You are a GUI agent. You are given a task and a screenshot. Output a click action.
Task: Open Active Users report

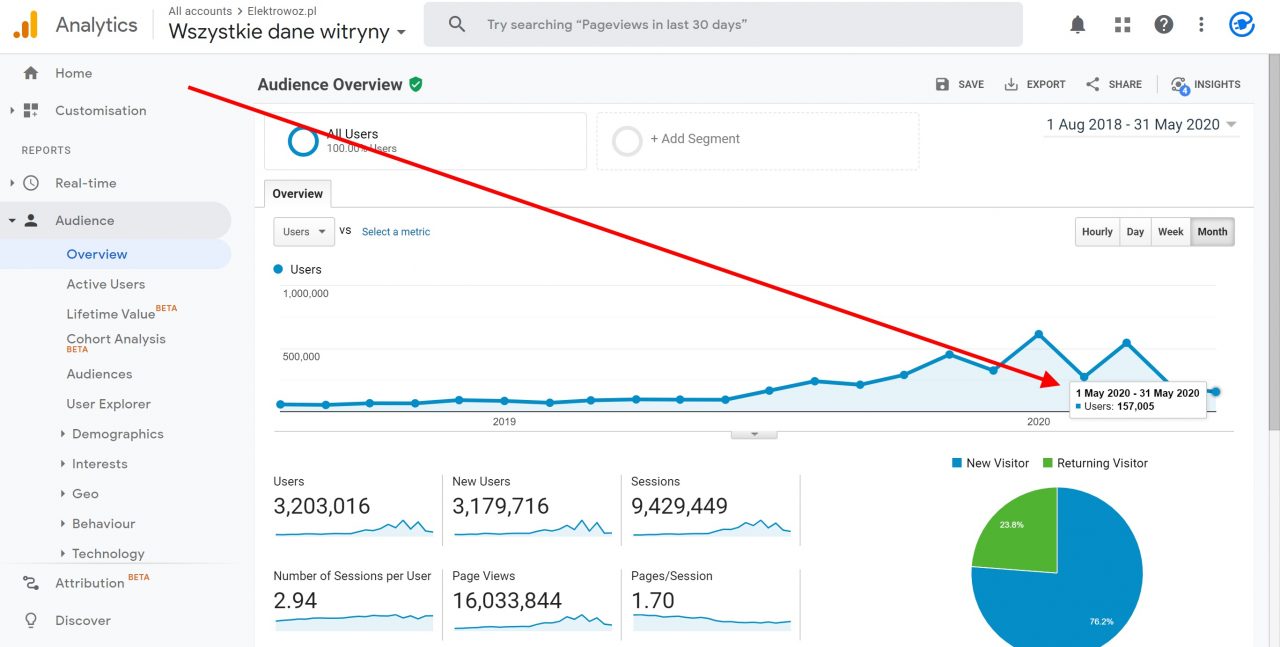point(106,284)
